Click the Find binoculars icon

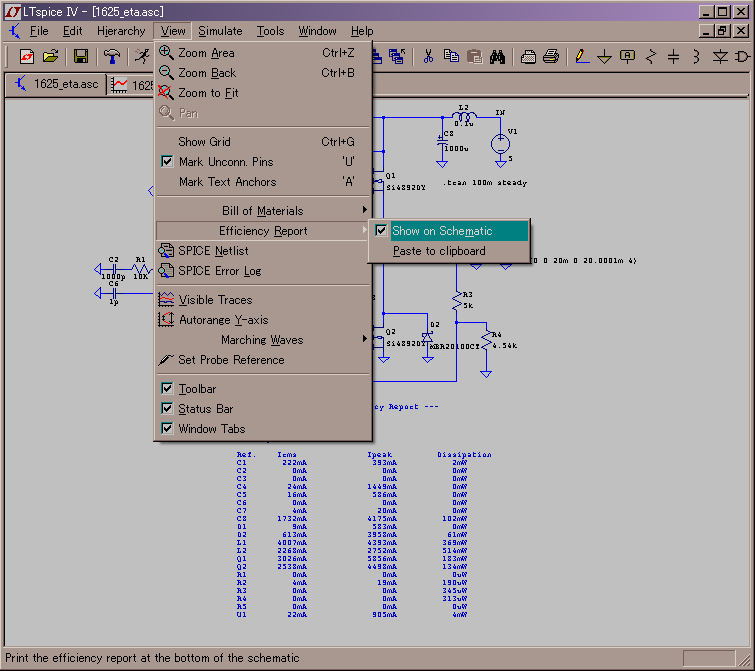point(497,56)
